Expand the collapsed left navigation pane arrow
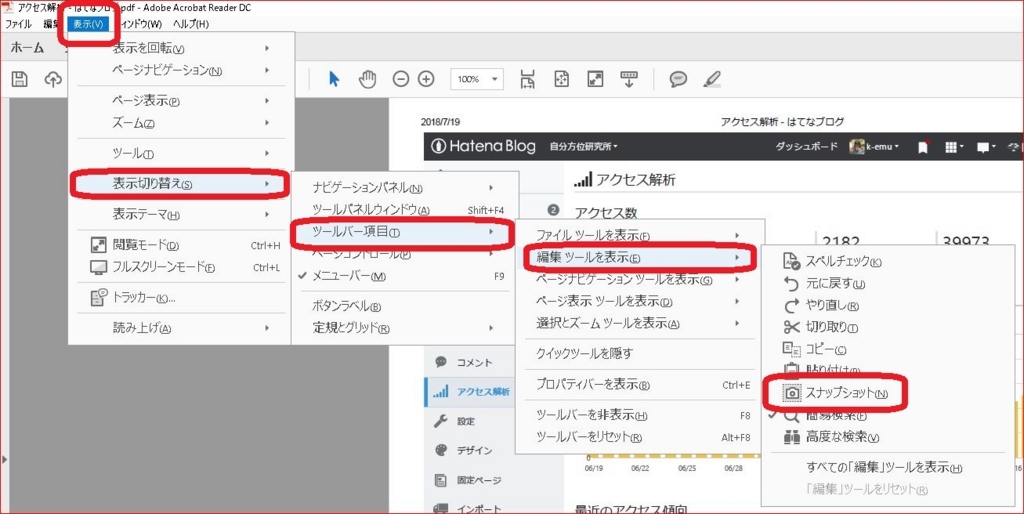This screenshot has height=514, width=1024. pos(5,460)
